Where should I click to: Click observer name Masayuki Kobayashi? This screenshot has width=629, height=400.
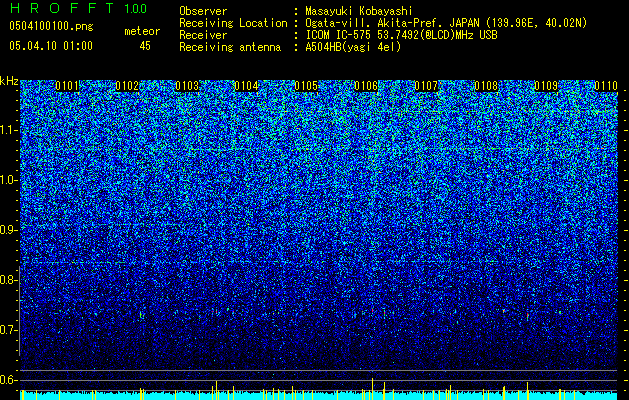[x=359, y=11]
